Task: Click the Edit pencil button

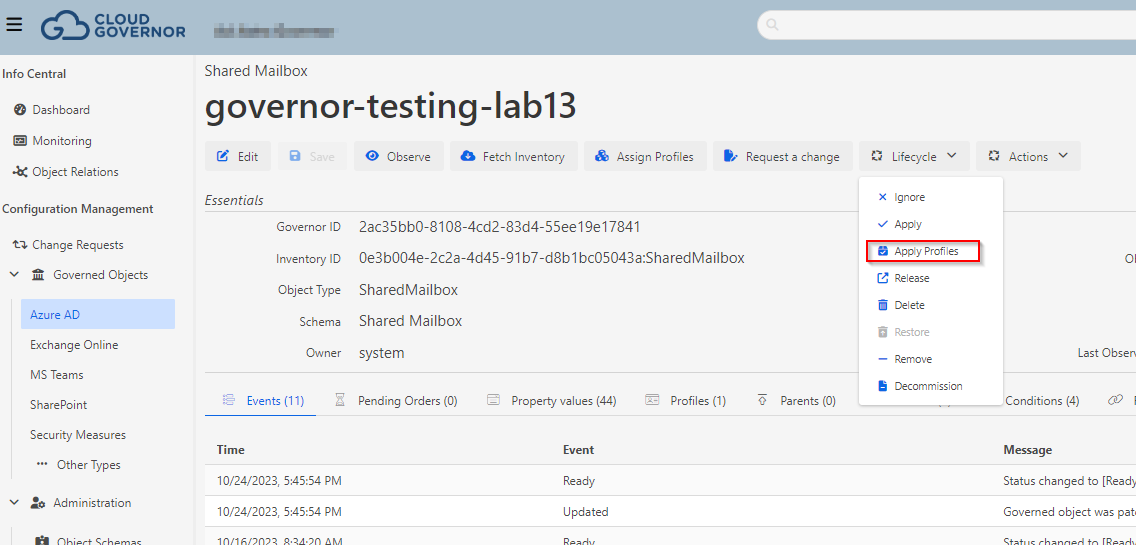Action: click(237, 156)
